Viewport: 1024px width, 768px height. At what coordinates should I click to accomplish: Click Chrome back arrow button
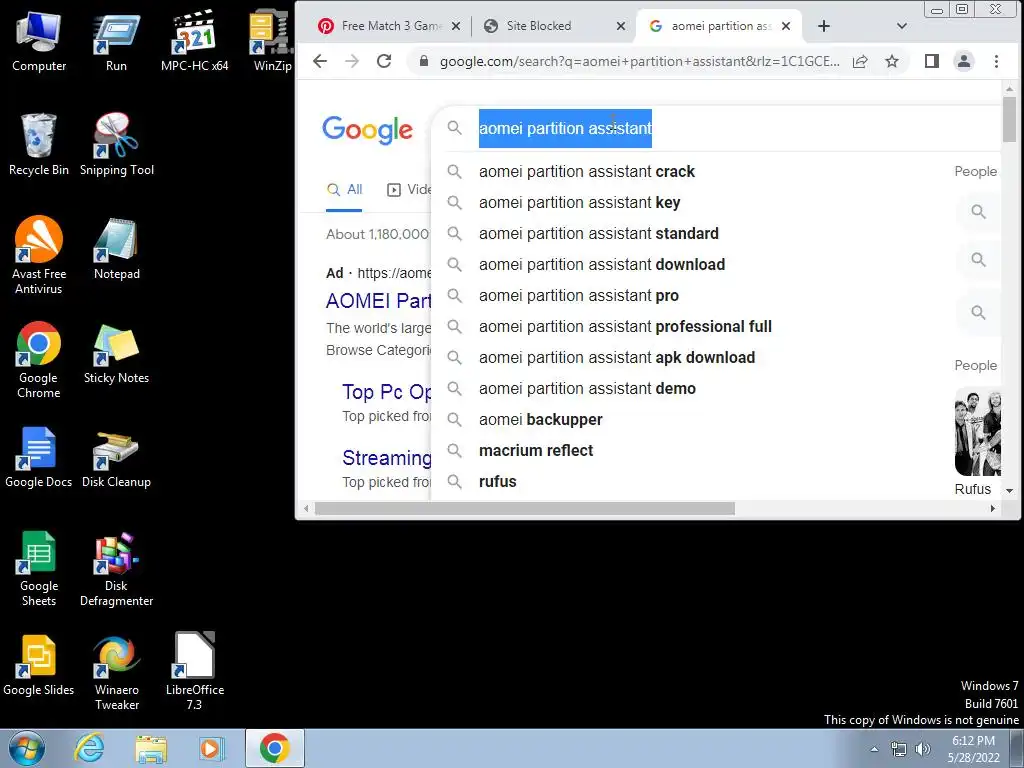click(x=319, y=61)
